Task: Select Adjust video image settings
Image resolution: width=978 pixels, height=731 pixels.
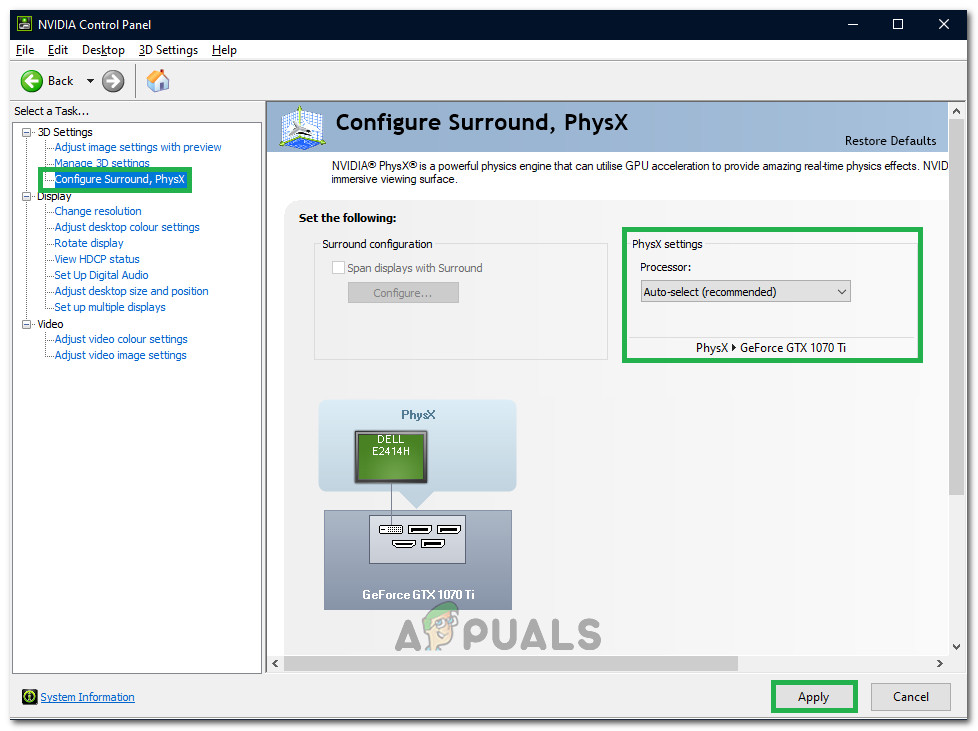Action: pyautogui.click(x=120, y=355)
